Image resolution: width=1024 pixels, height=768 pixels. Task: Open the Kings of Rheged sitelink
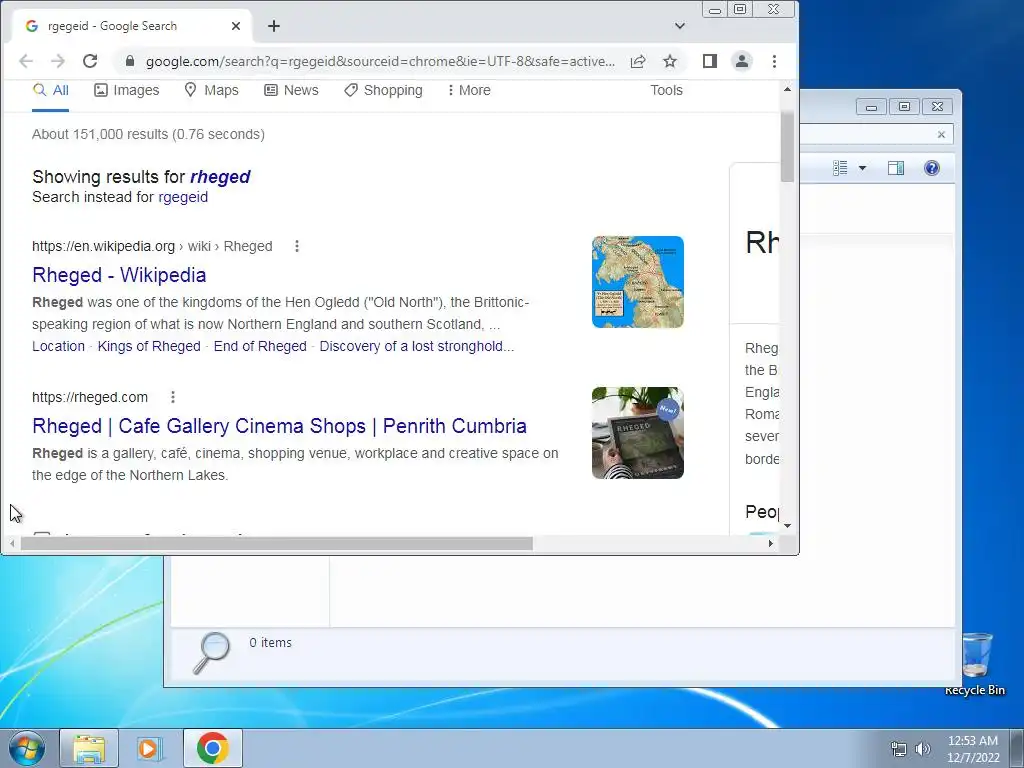pos(149,346)
